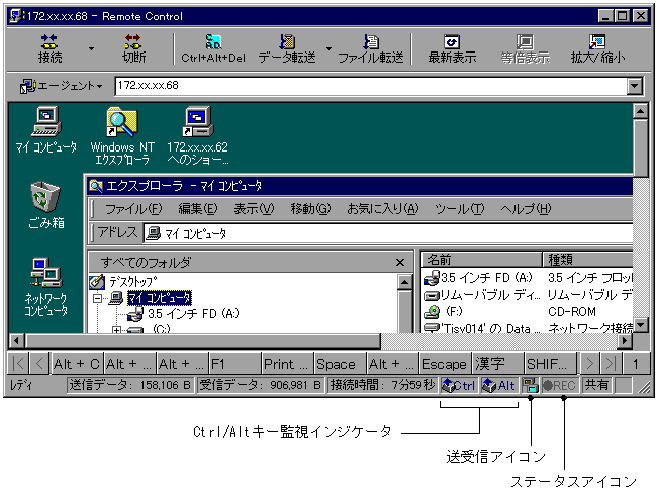
Task: Click the 切断 disconnect toolbar icon
Action: 133,49
